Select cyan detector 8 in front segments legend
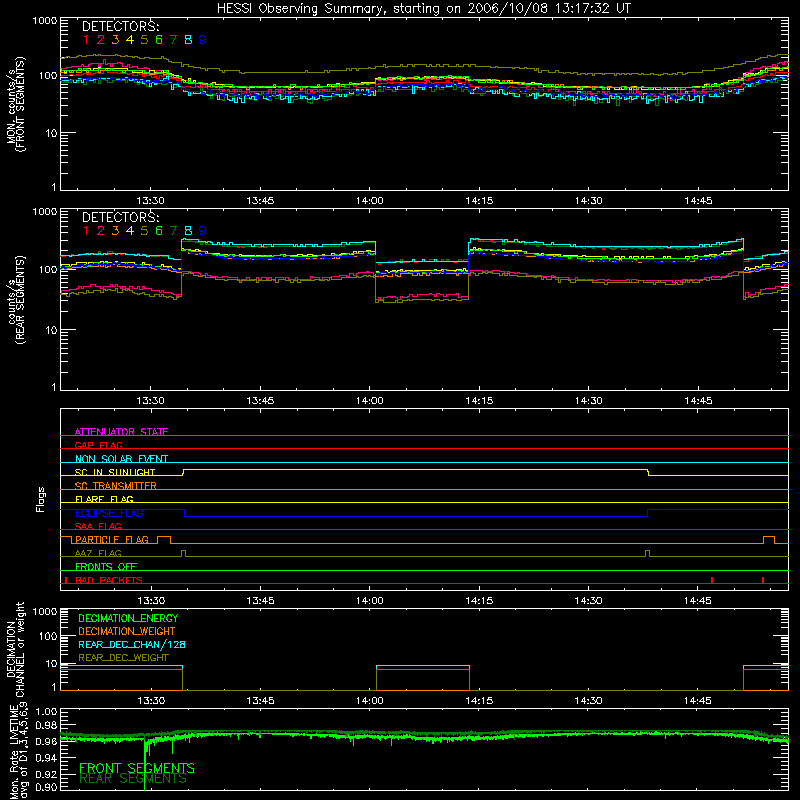 pos(188,40)
